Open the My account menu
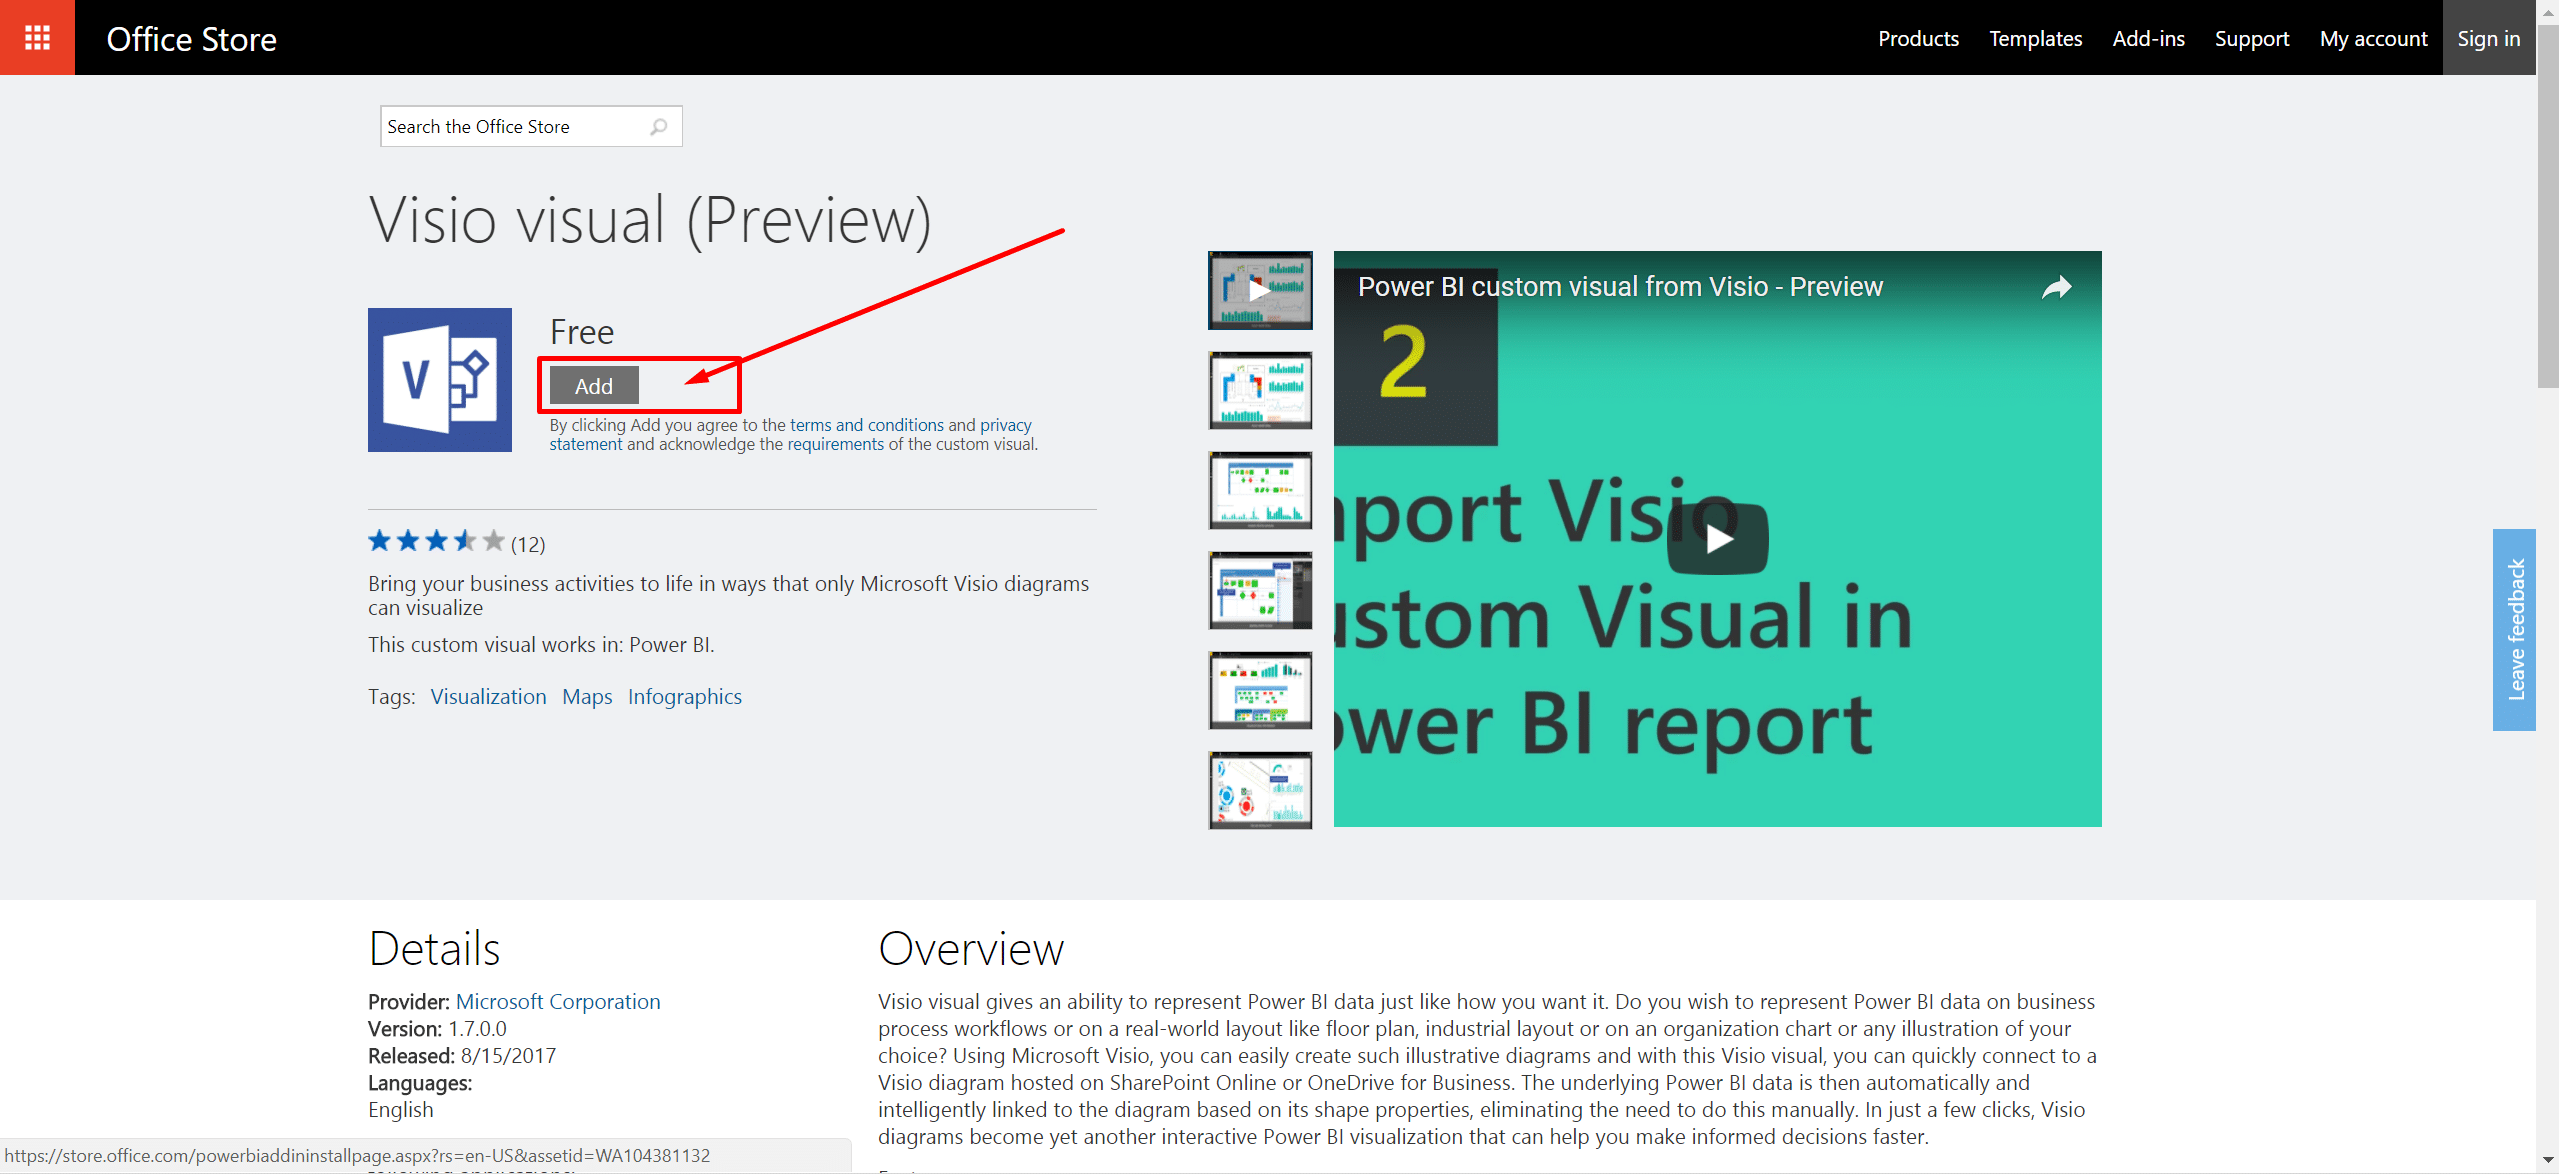Screen dimensions: 2559x1174 2373,38
